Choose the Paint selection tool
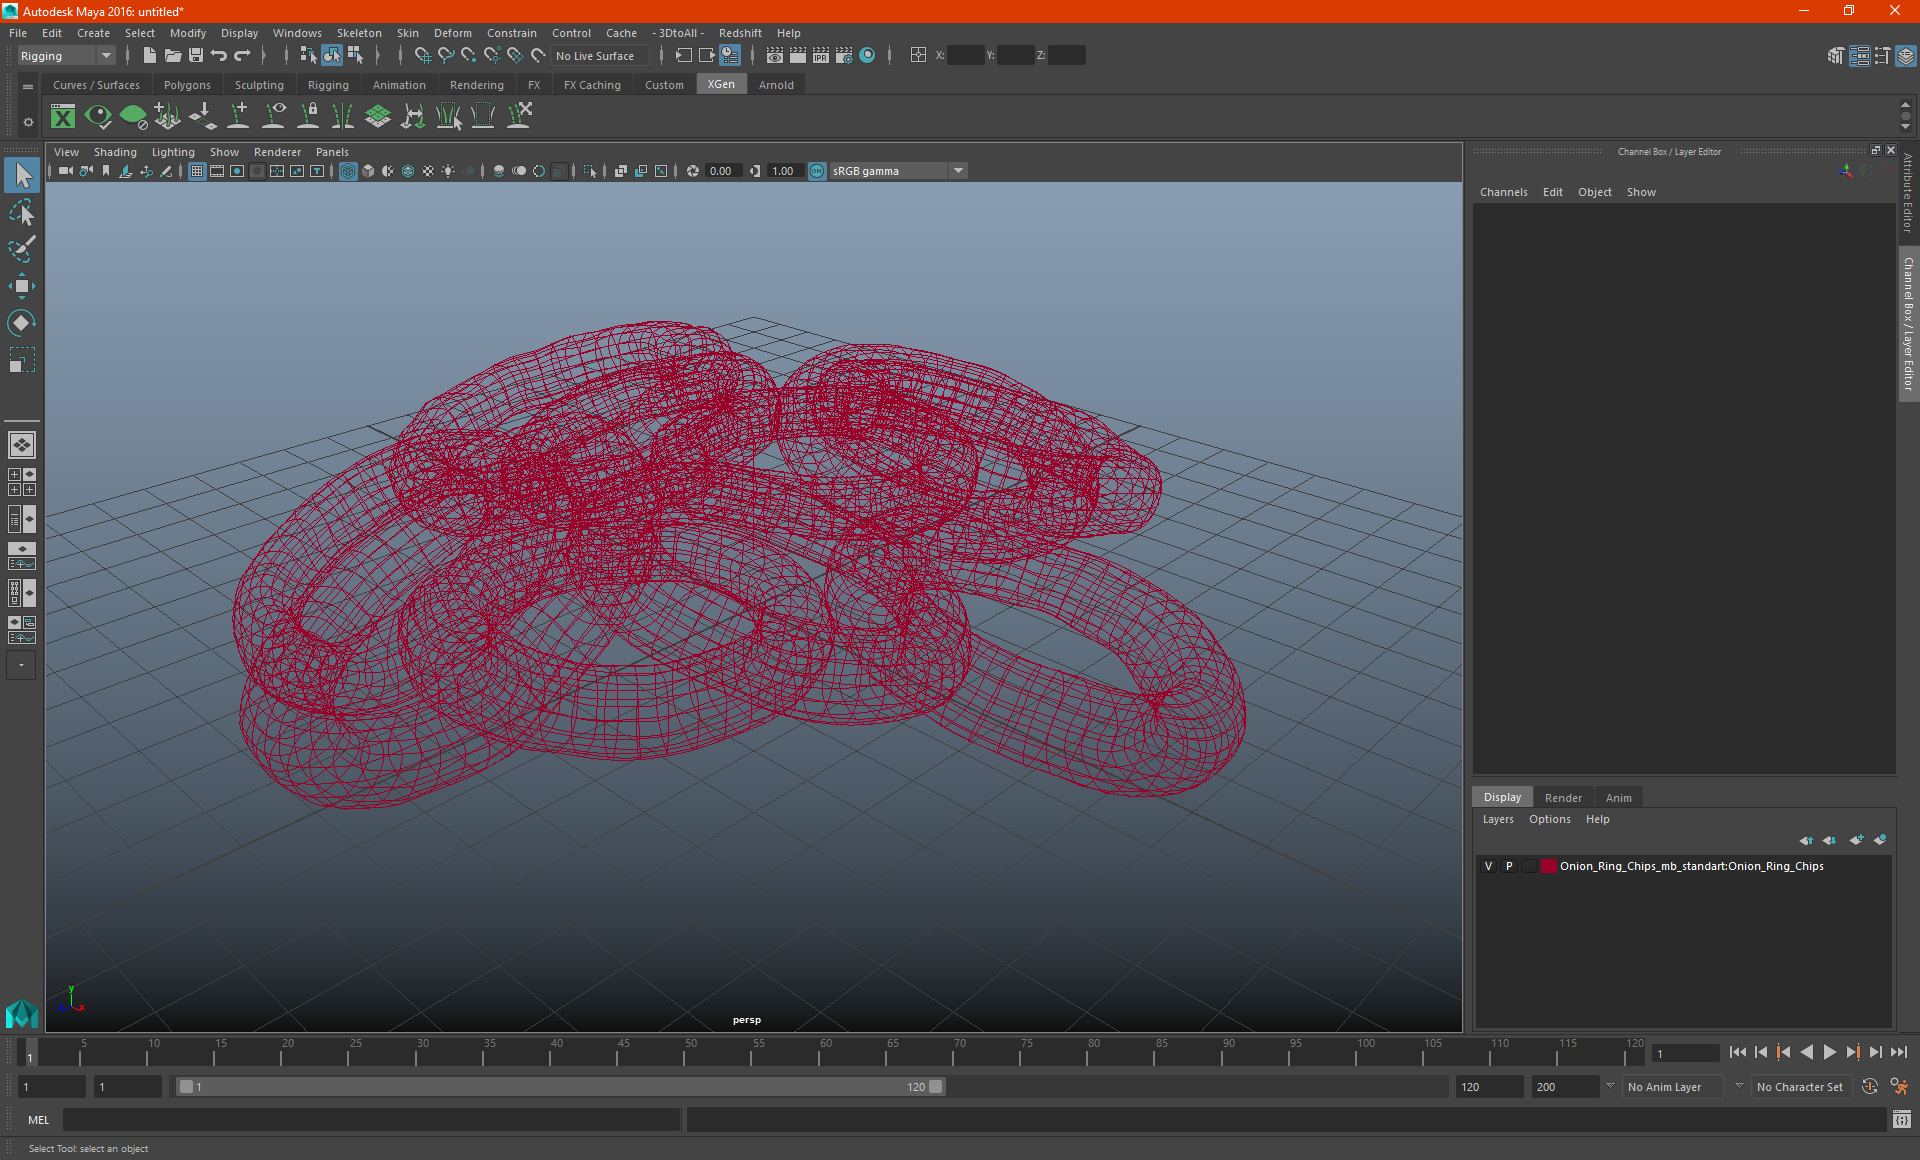The image size is (1920, 1160). (x=22, y=248)
